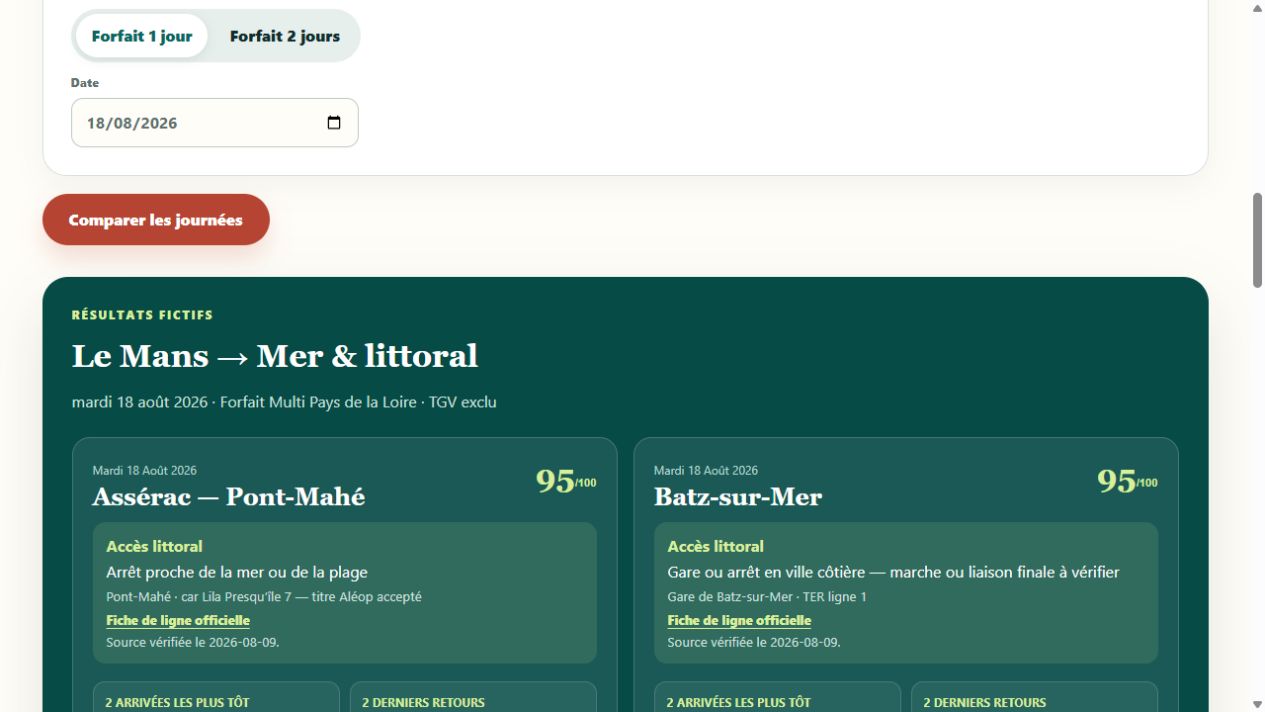Open Fiche de ligne officielle for Assérac — Pont-Mahé
Image resolution: width=1265 pixels, height=712 pixels.
(x=178, y=621)
